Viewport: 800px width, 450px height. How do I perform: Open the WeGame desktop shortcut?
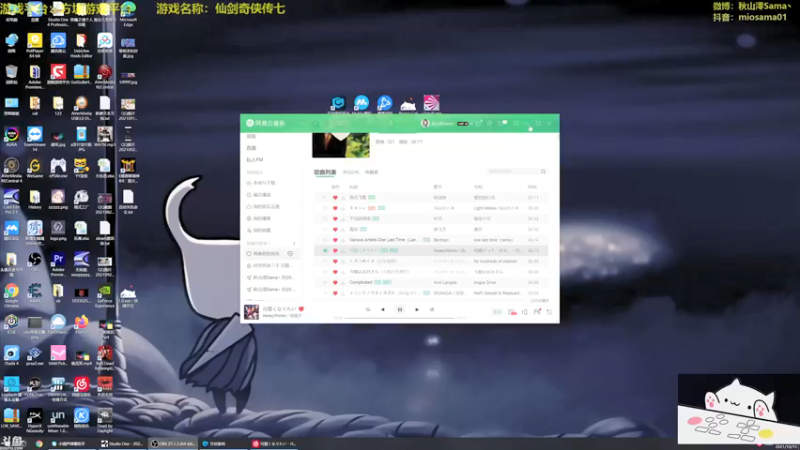click(x=35, y=168)
